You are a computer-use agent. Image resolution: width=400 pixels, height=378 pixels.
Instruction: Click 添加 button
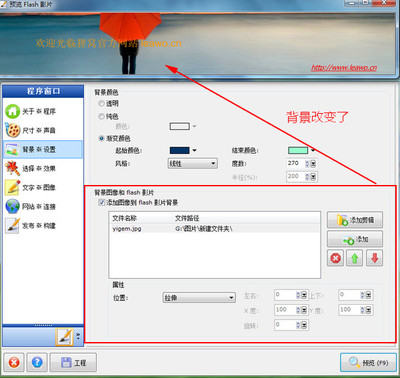[x=355, y=239]
